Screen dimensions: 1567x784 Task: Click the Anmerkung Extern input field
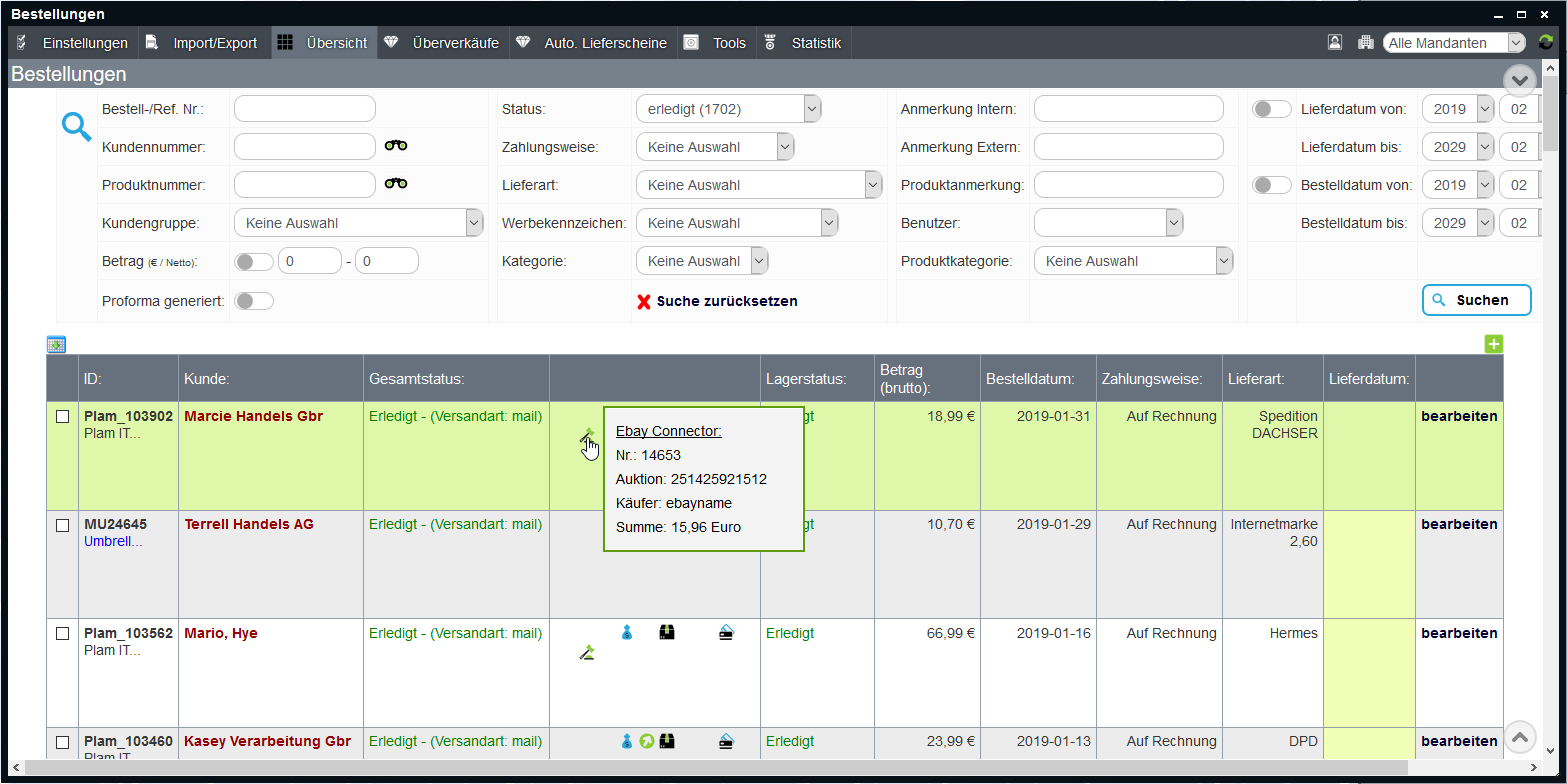click(x=1129, y=147)
